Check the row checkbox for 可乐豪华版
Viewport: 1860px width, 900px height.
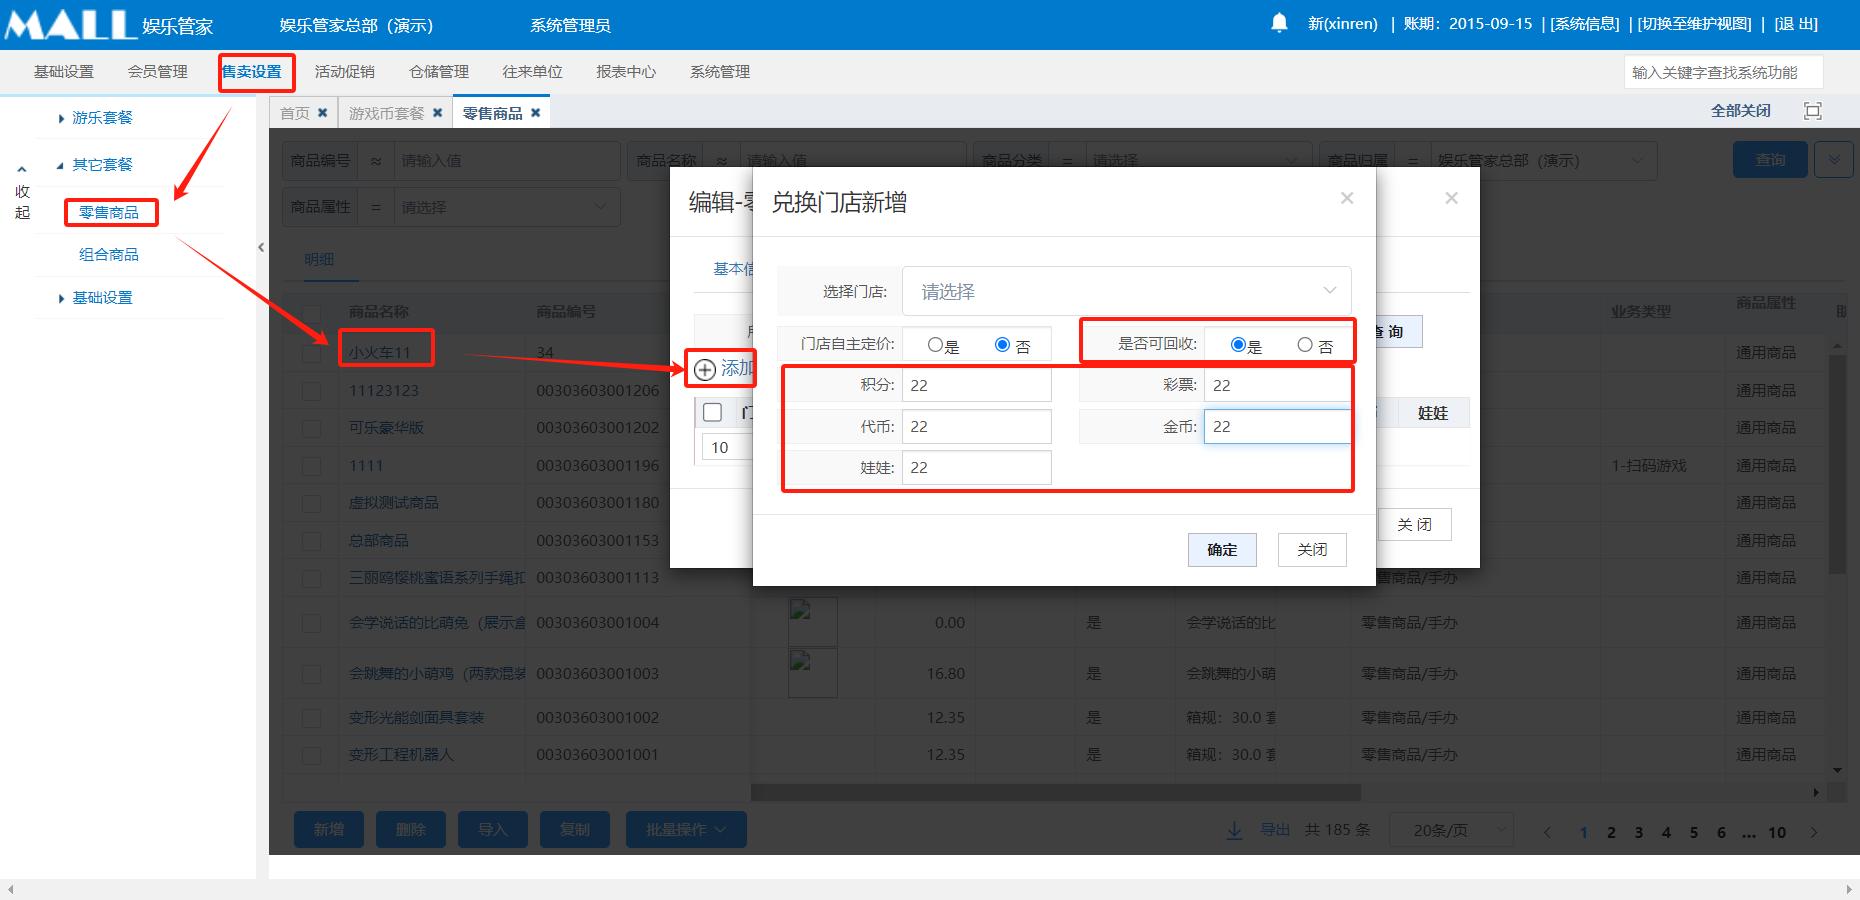312,428
